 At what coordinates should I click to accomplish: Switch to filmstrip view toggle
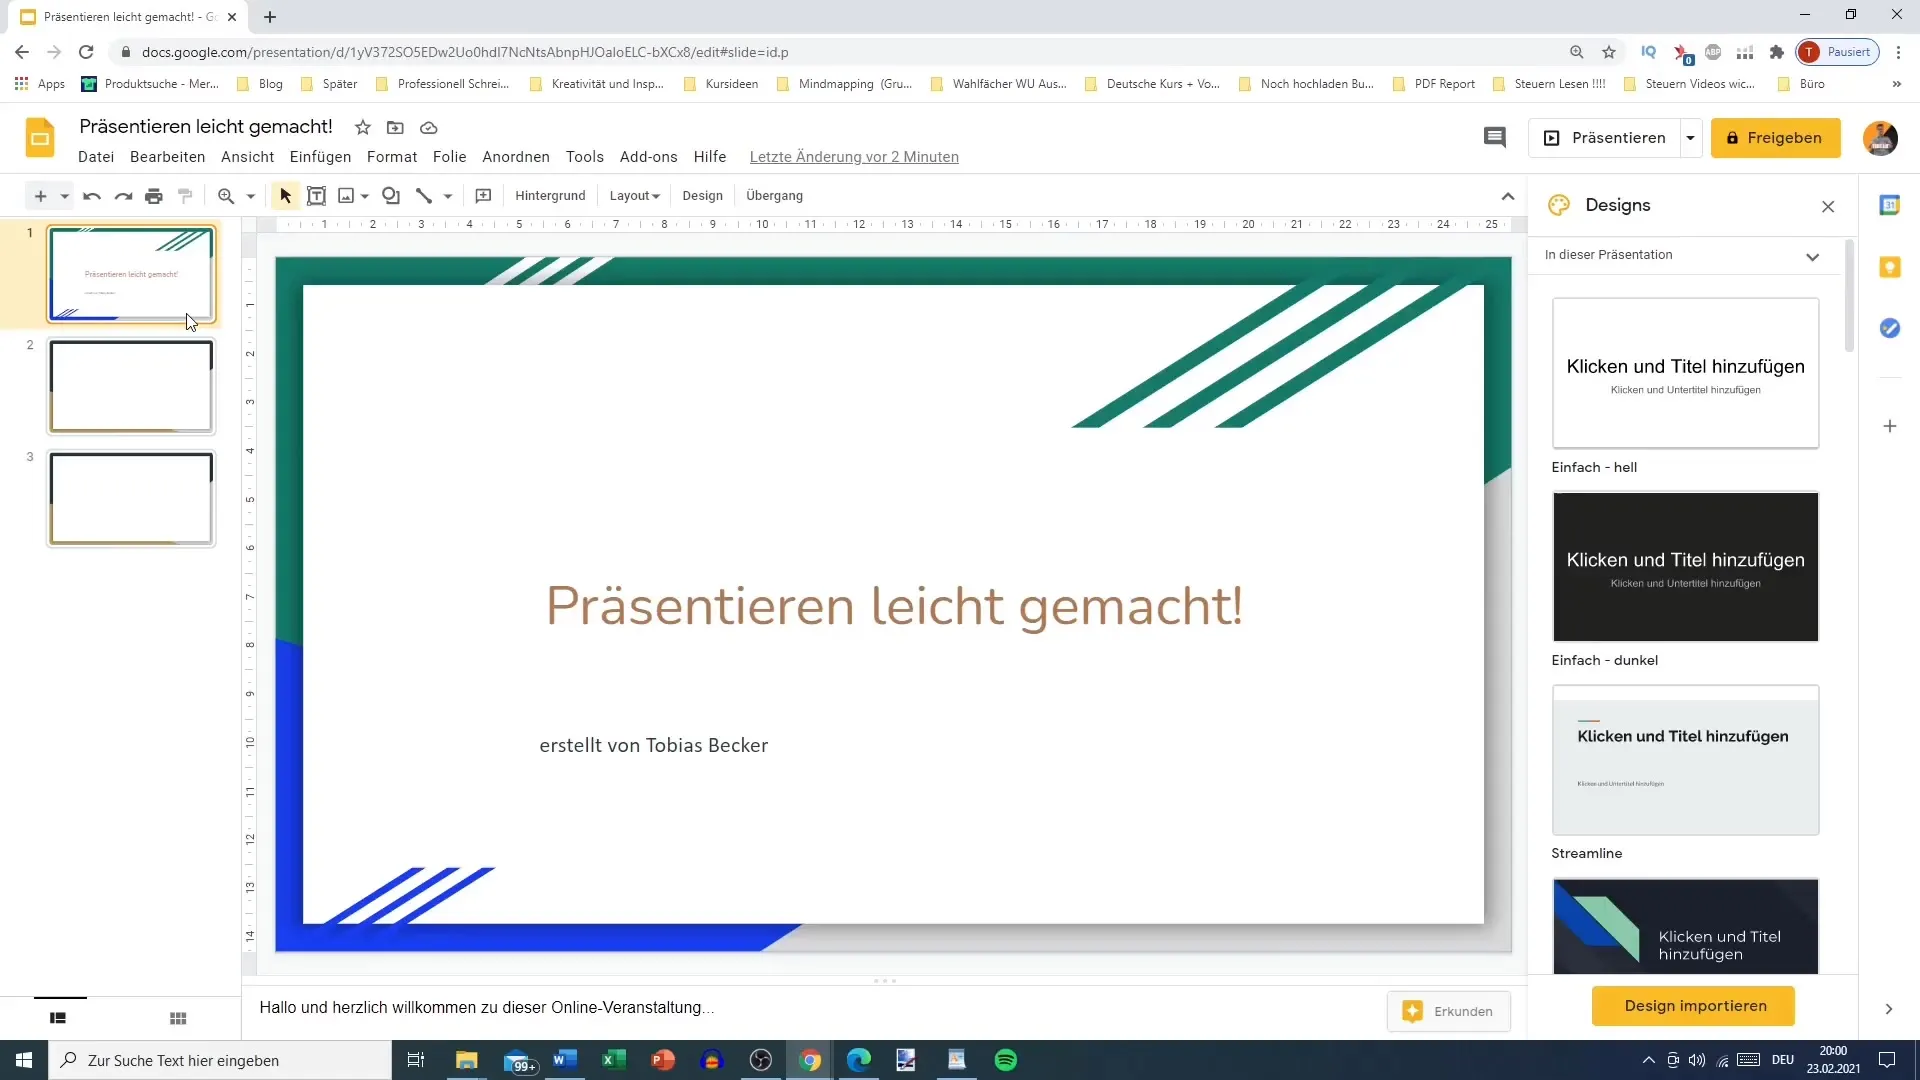coord(58,1018)
